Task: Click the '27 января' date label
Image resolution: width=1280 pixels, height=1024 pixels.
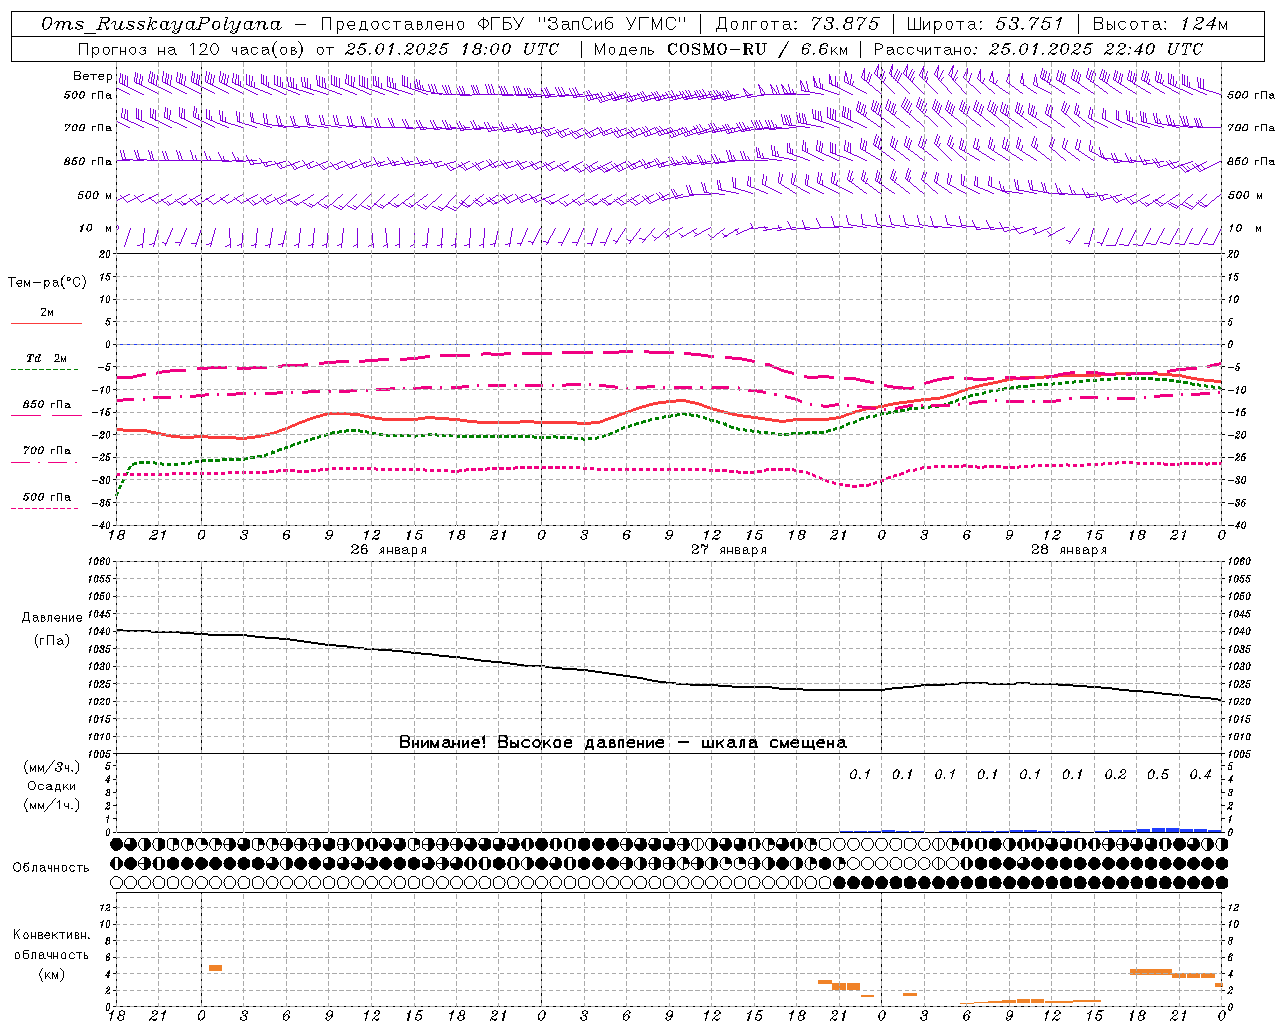Action: click(729, 550)
